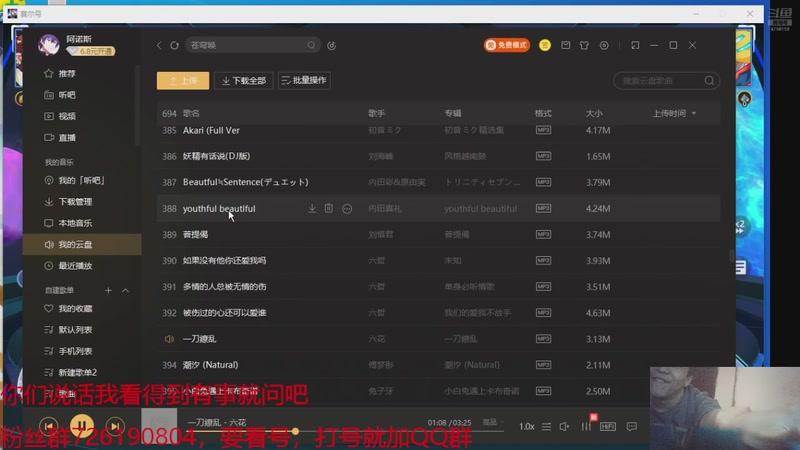800x450 pixels.
Task: Click the magnifier in cloud search field
Action: coord(709,81)
